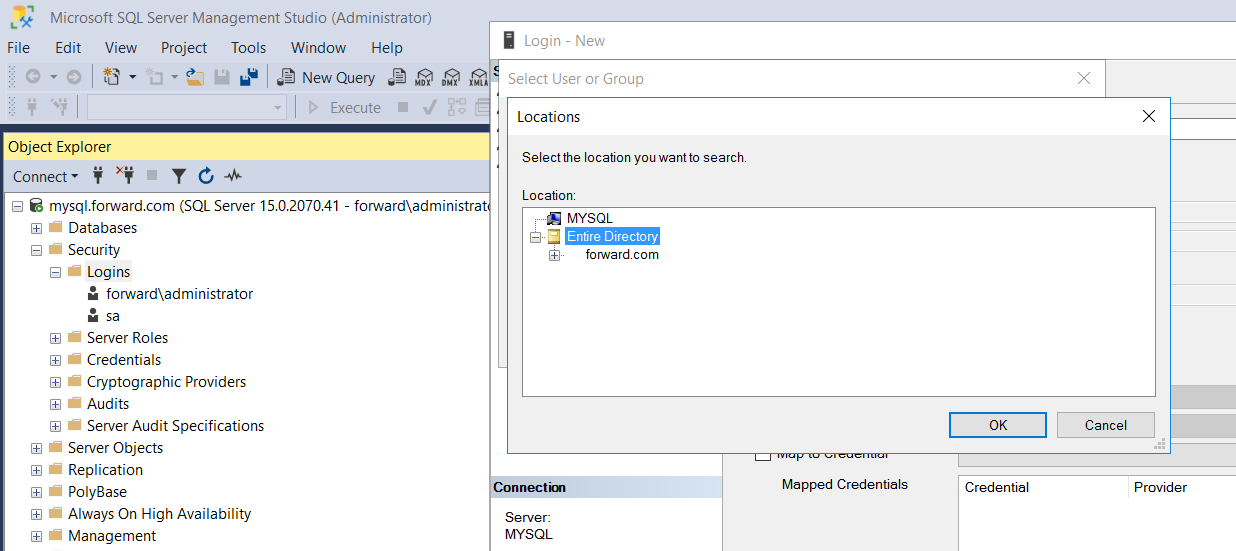Select the Server Objects node

click(x=115, y=448)
